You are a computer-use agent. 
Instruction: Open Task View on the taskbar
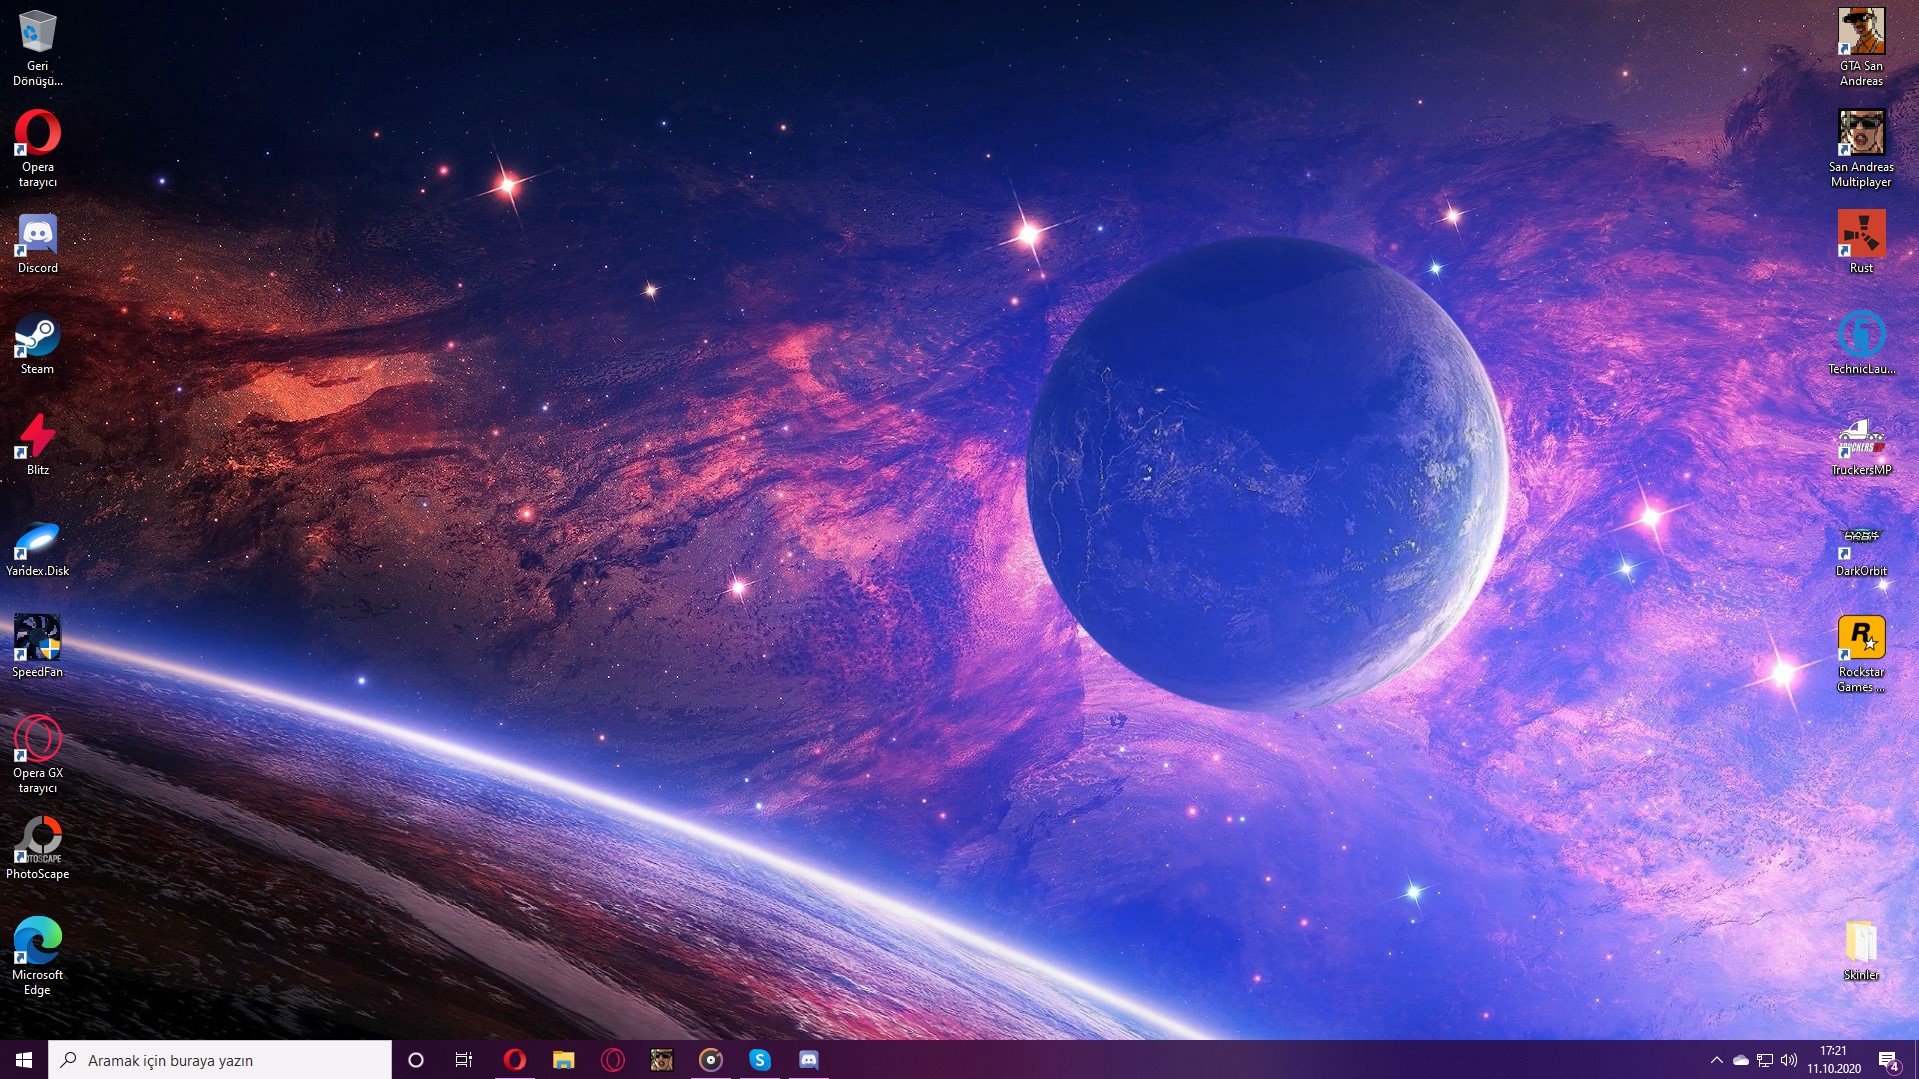click(x=464, y=1060)
